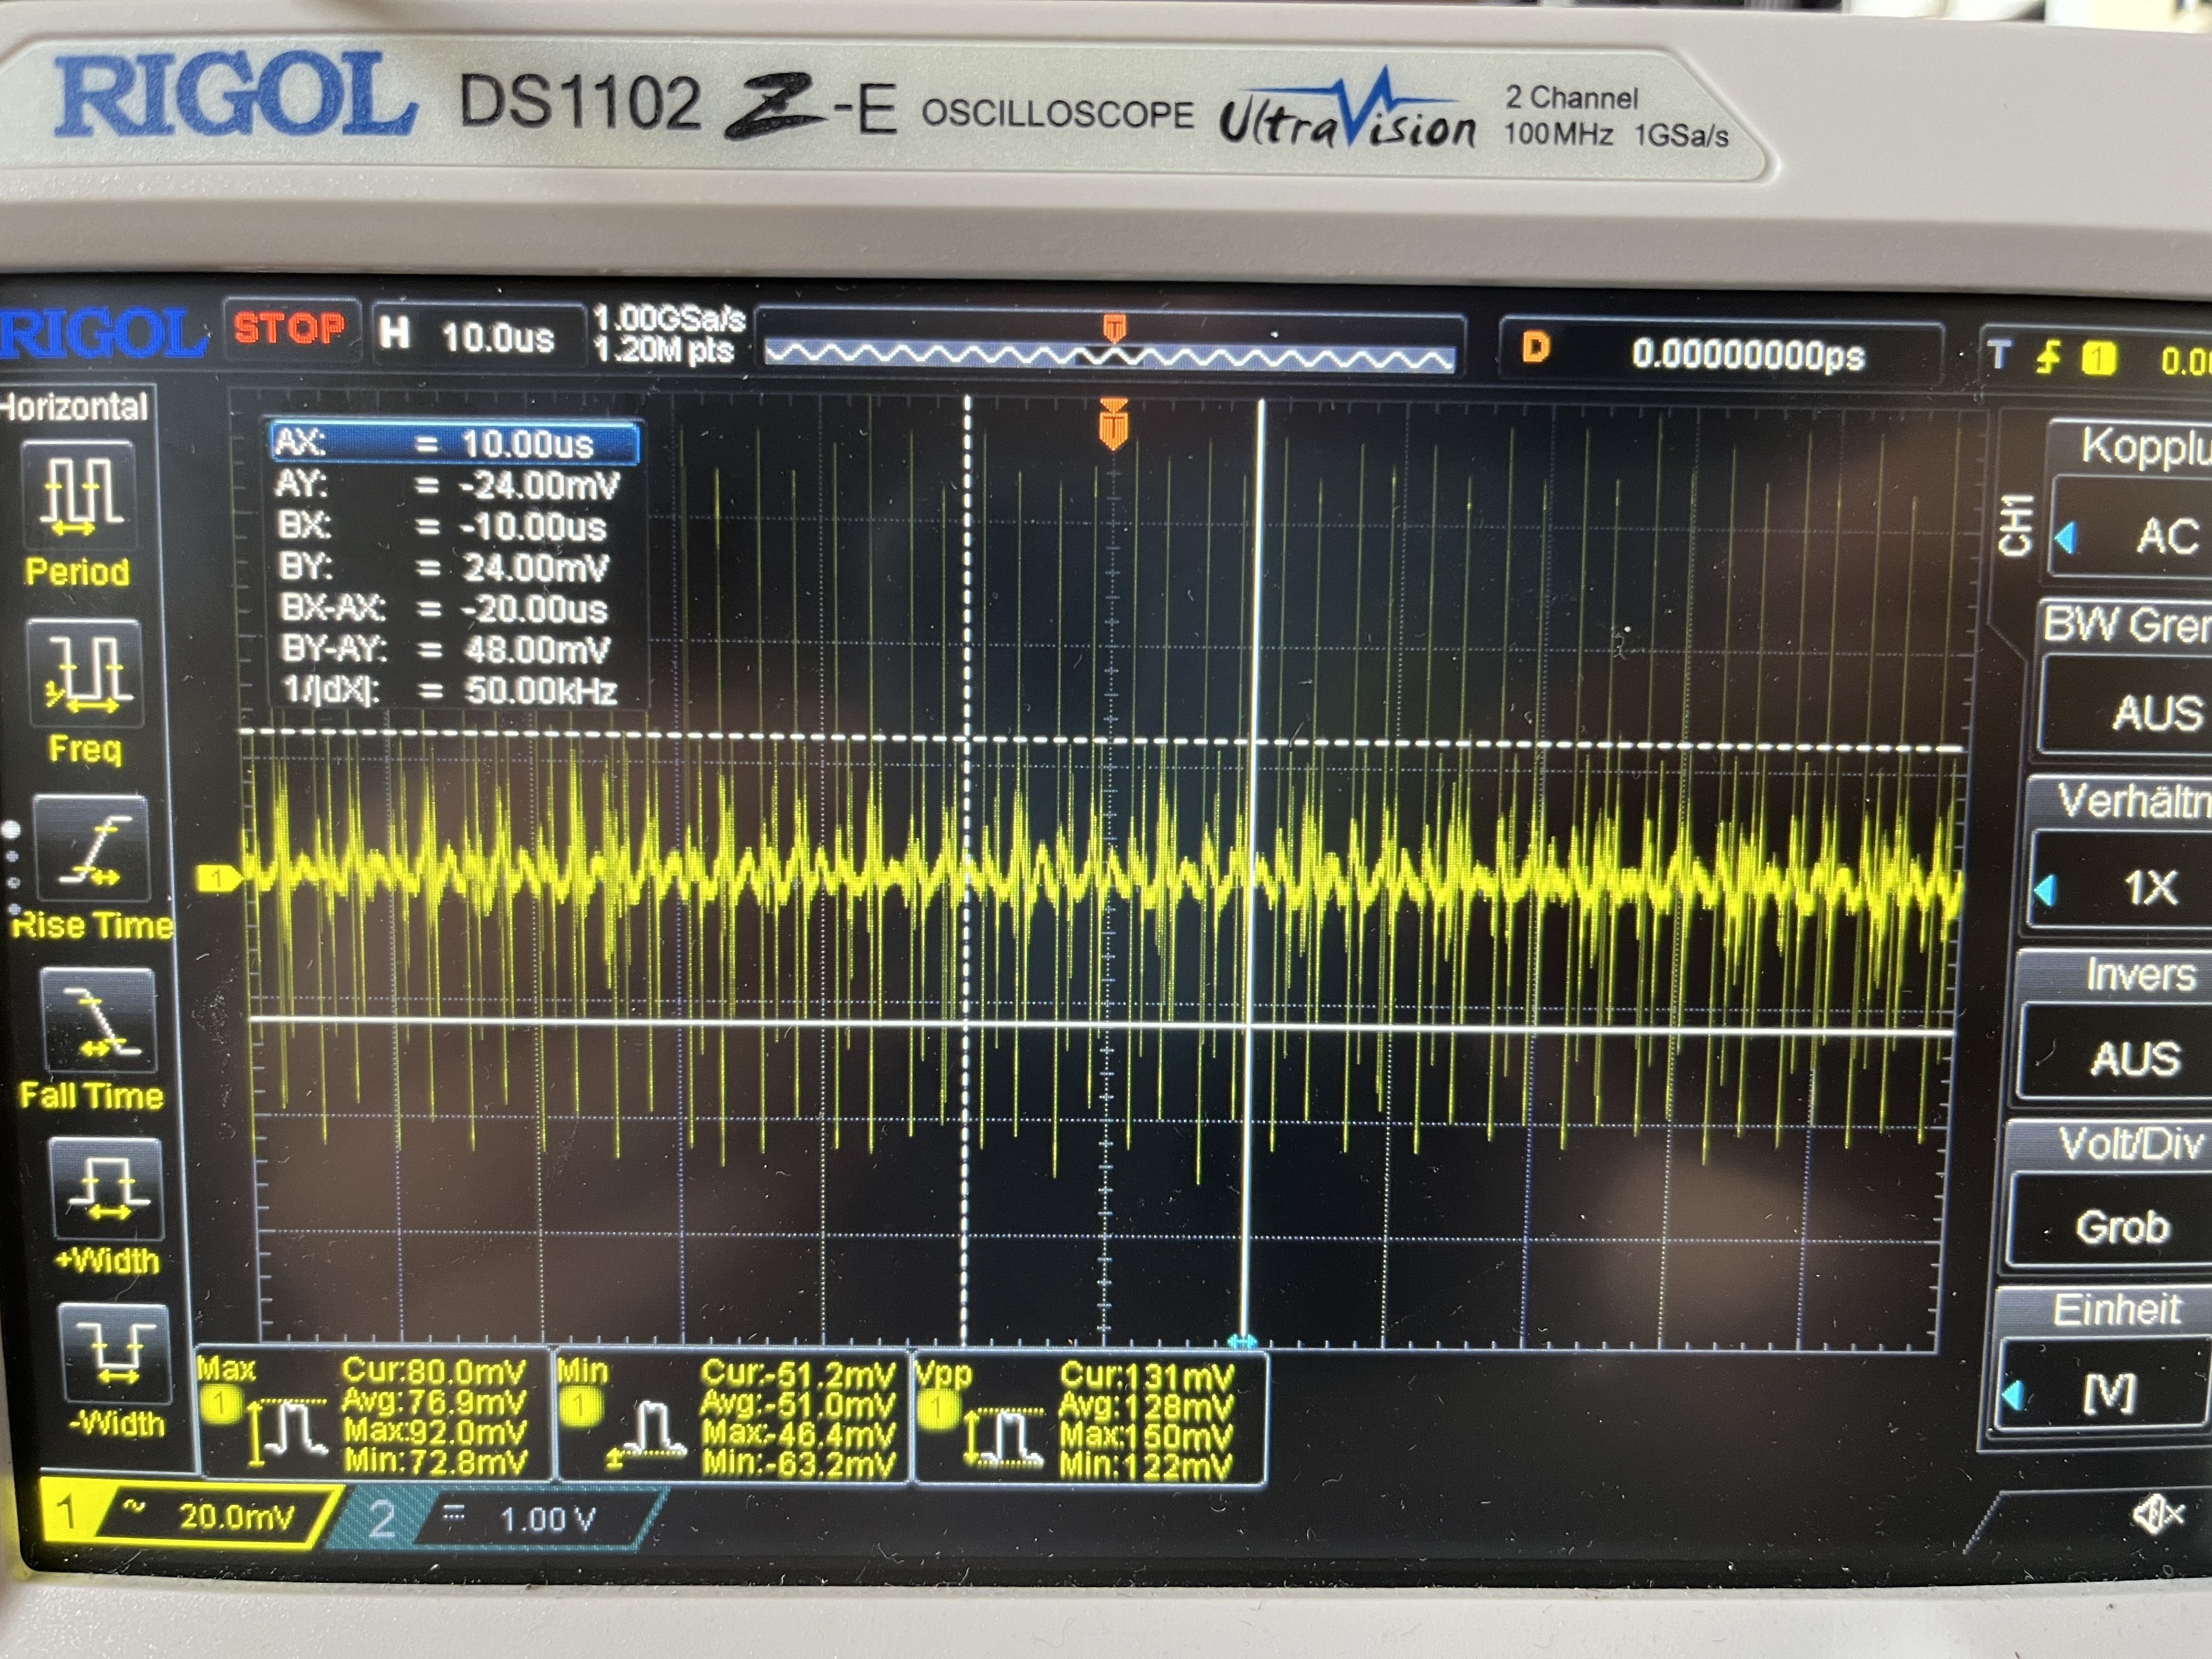The image size is (2212, 1659).
Task: Select the Freq measurement icon
Action: click(85, 673)
